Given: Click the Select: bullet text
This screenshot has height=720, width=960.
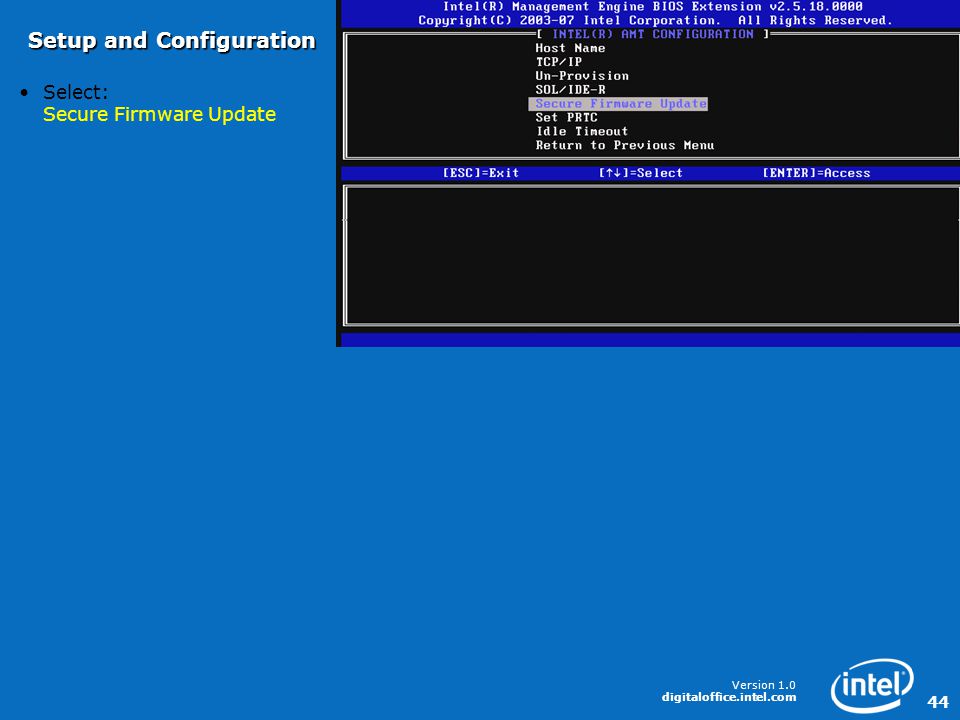Looking at the screenshot, I should pyautogui.click(x=75, y=92).
